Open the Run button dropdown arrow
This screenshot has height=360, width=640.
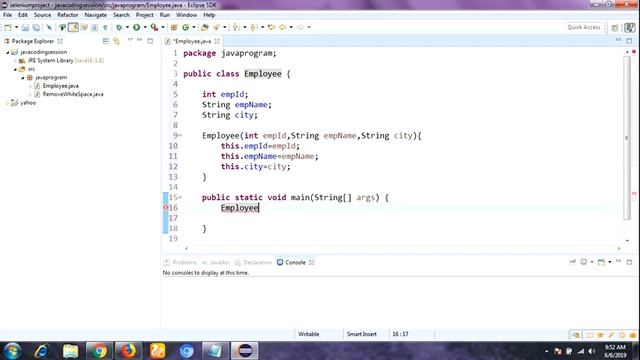145,27
